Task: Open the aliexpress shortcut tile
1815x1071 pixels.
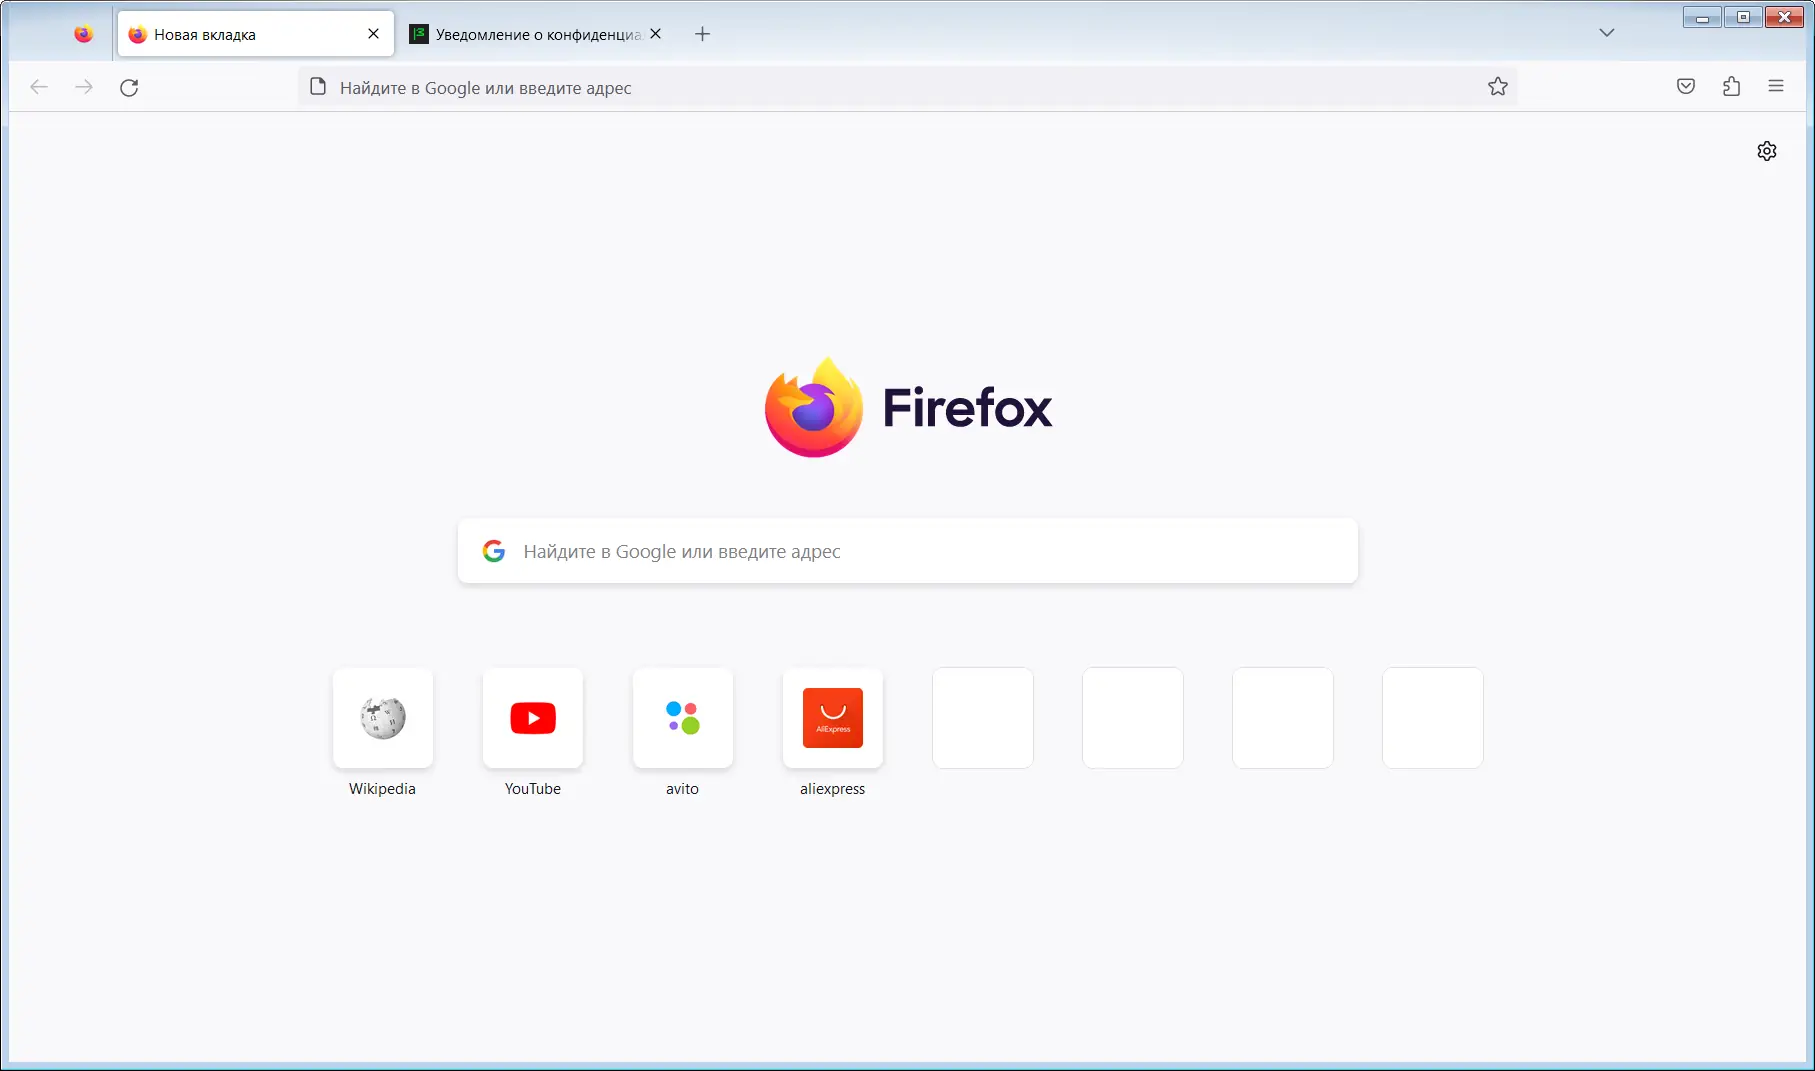Action: click(x=833, y=718)
